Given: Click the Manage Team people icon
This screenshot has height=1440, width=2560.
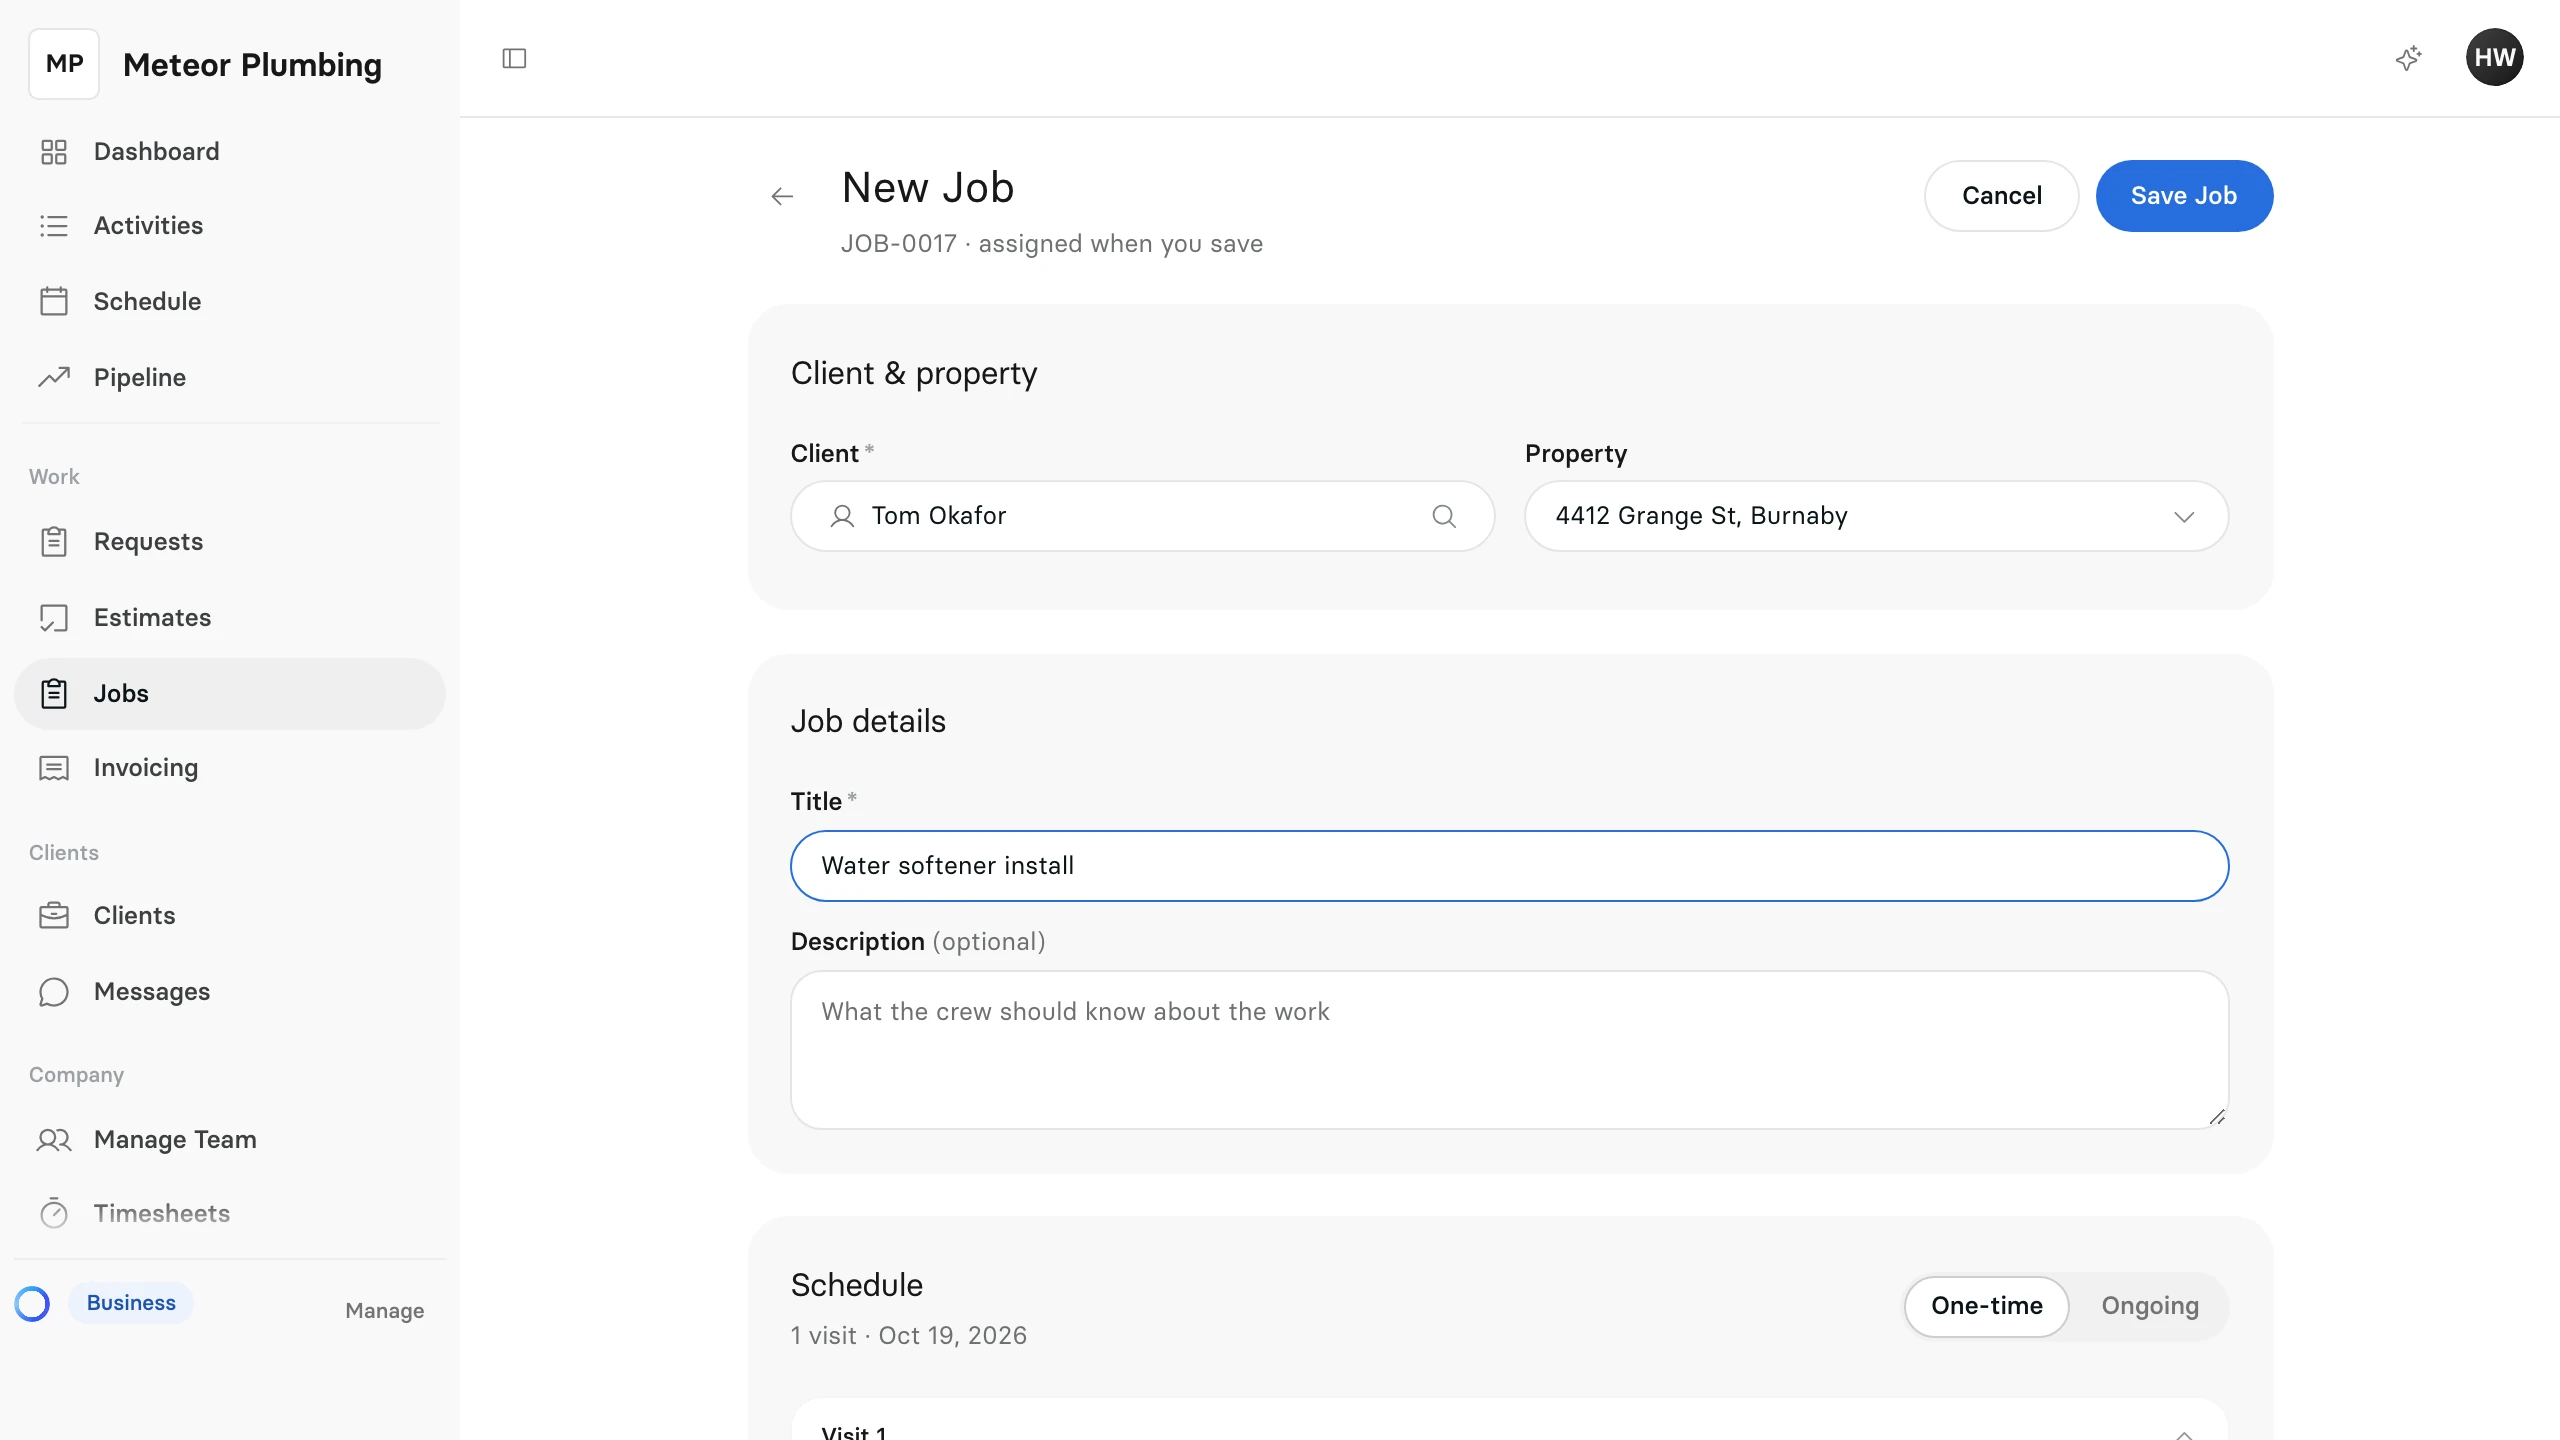Looking at the screenshot, I should [54, 1140].
